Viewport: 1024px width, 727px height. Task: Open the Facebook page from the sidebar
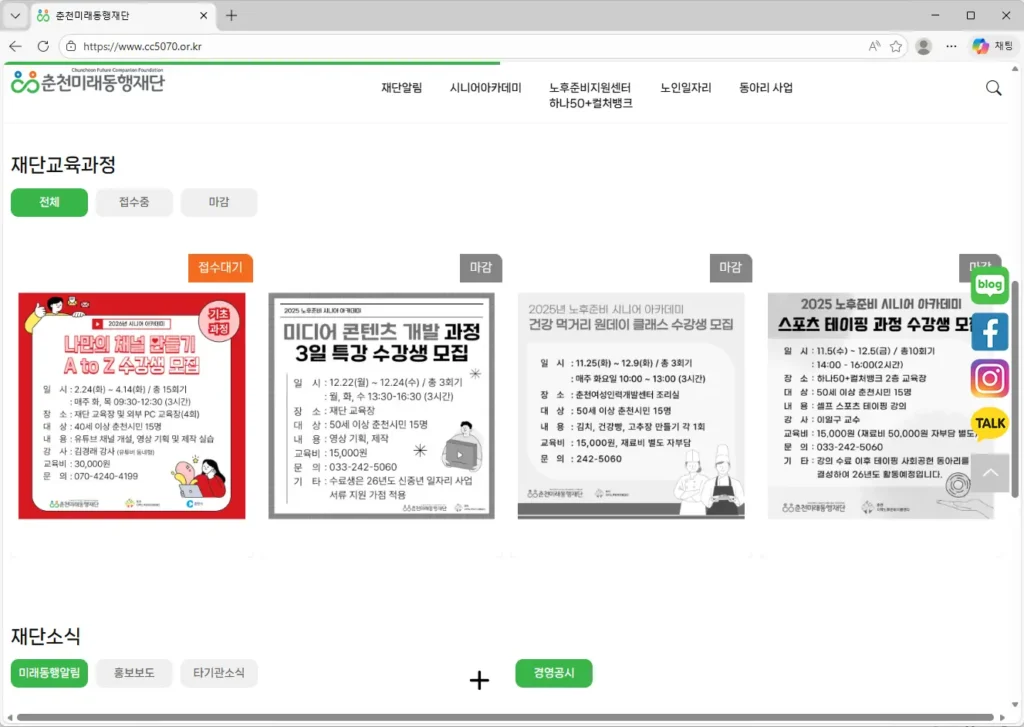click(989, 332)
